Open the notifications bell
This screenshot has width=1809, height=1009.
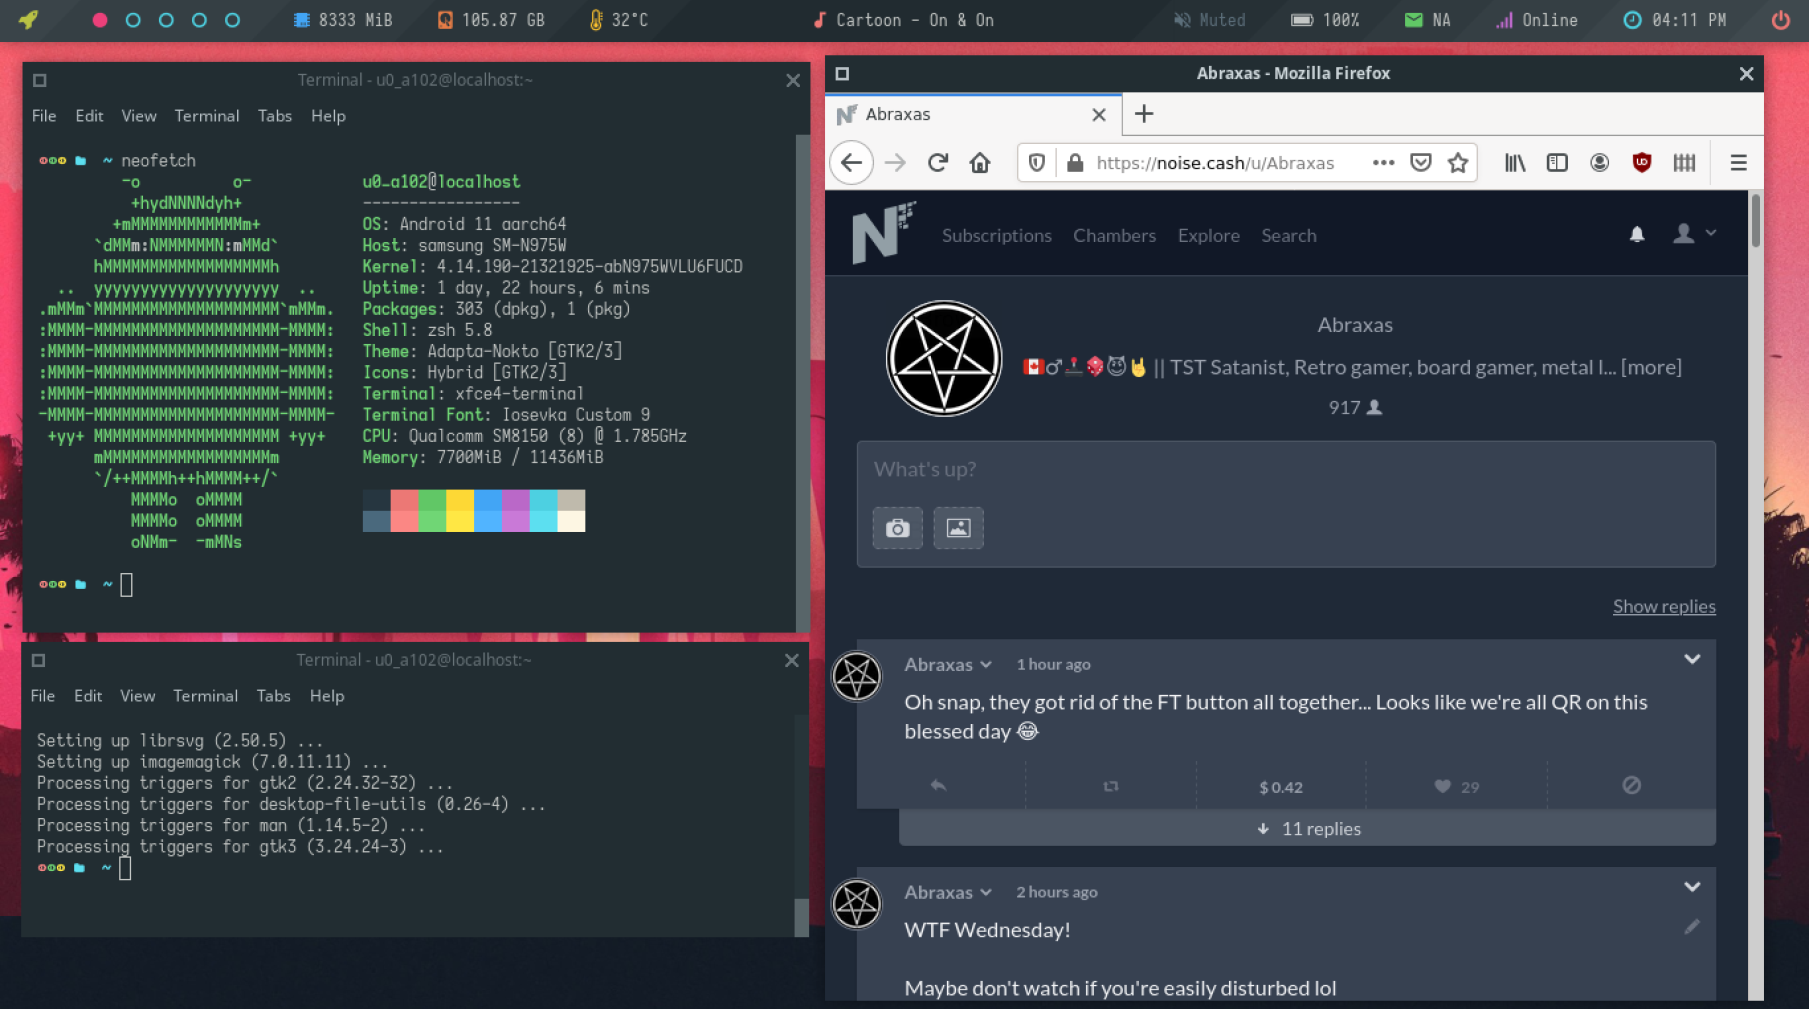(1637, 234)
